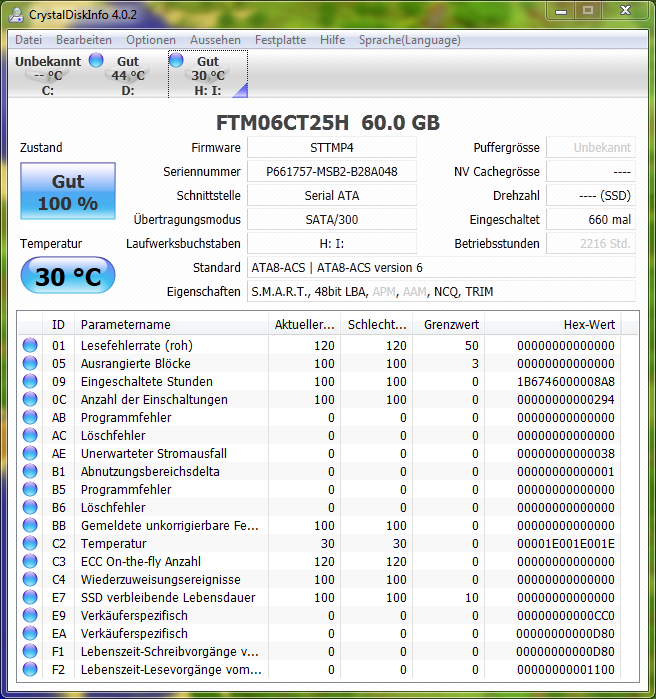Click status orb for Unerwarteter Stromausfall
Viewport: 656px width, 699px height.
(30, 453)
